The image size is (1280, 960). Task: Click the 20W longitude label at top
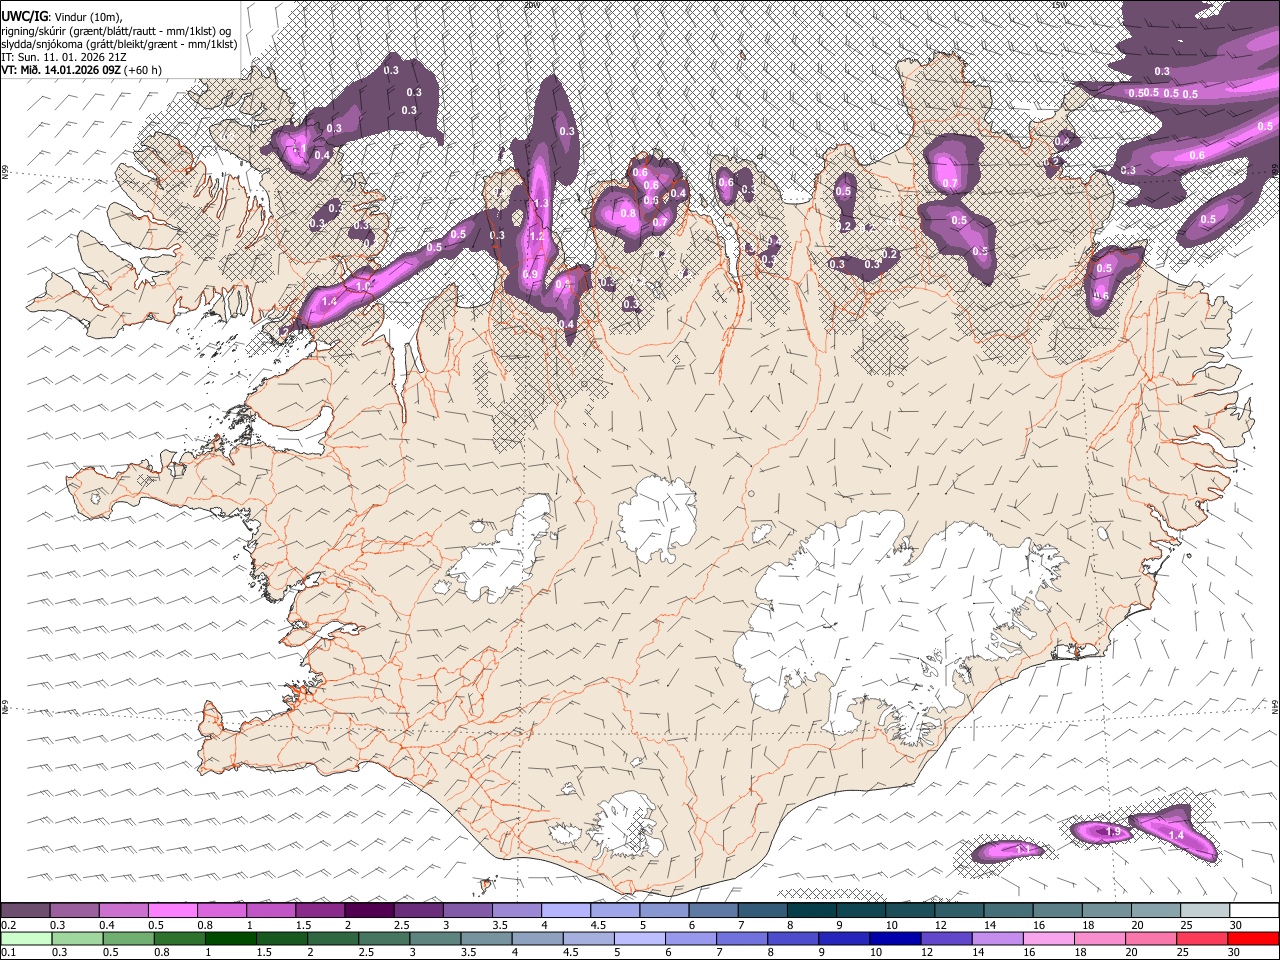point(532,4)
